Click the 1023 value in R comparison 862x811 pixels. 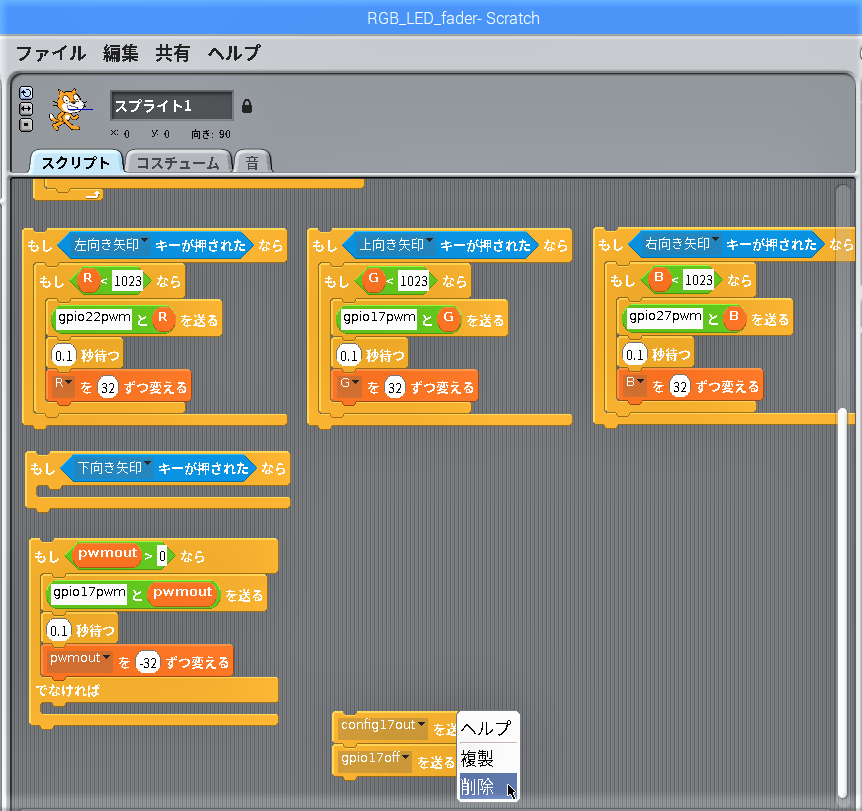[128, 281]
